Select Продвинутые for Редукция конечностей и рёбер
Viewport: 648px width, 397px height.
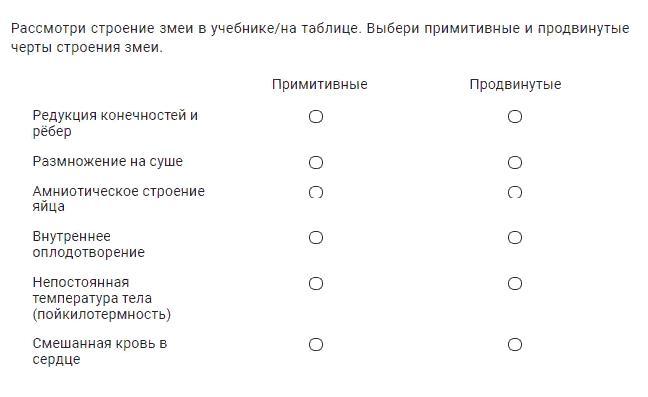coord(515,116)
